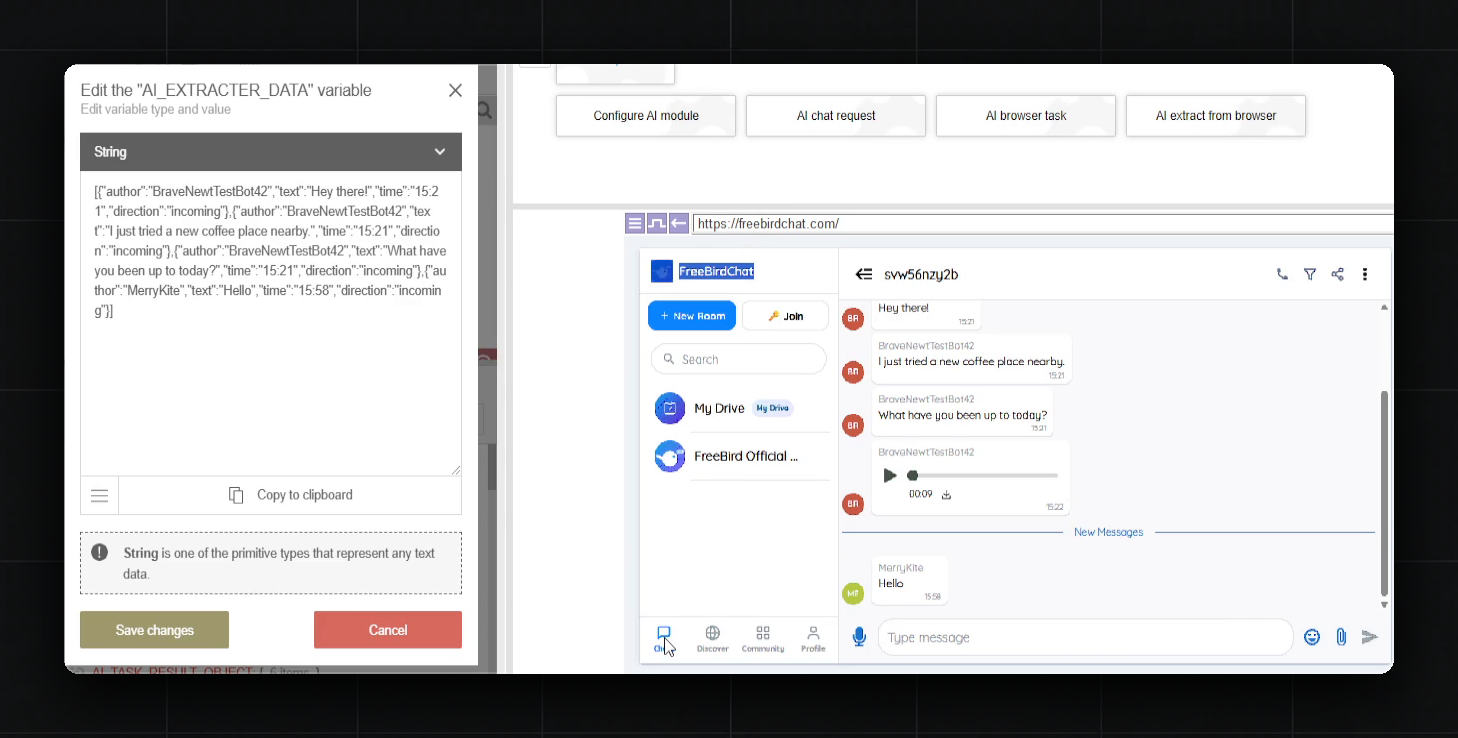
Task: Click the chat messages vertical scrollbar
Action: coord(1384,493)
